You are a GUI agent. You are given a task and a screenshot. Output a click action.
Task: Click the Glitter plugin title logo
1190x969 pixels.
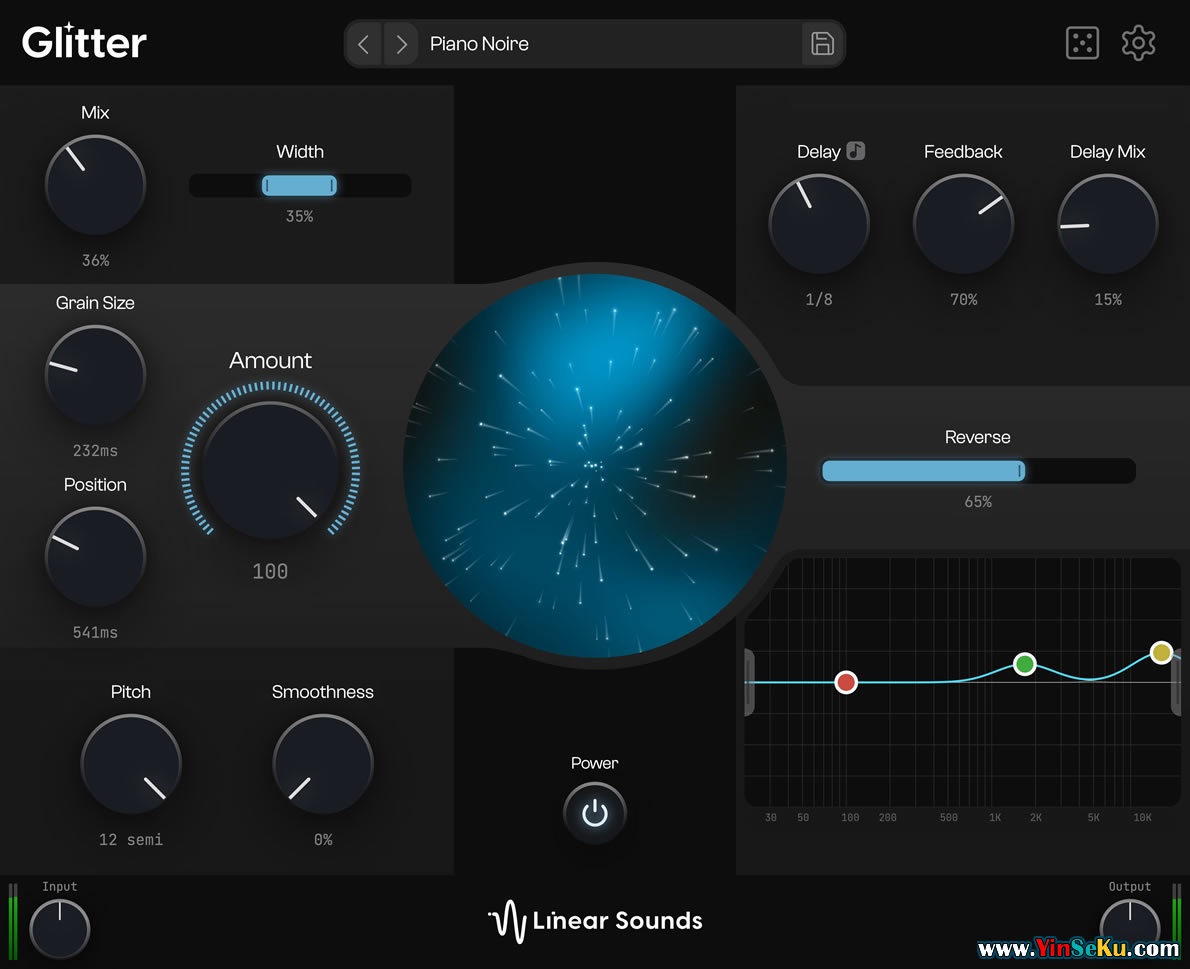click(85, 42)
